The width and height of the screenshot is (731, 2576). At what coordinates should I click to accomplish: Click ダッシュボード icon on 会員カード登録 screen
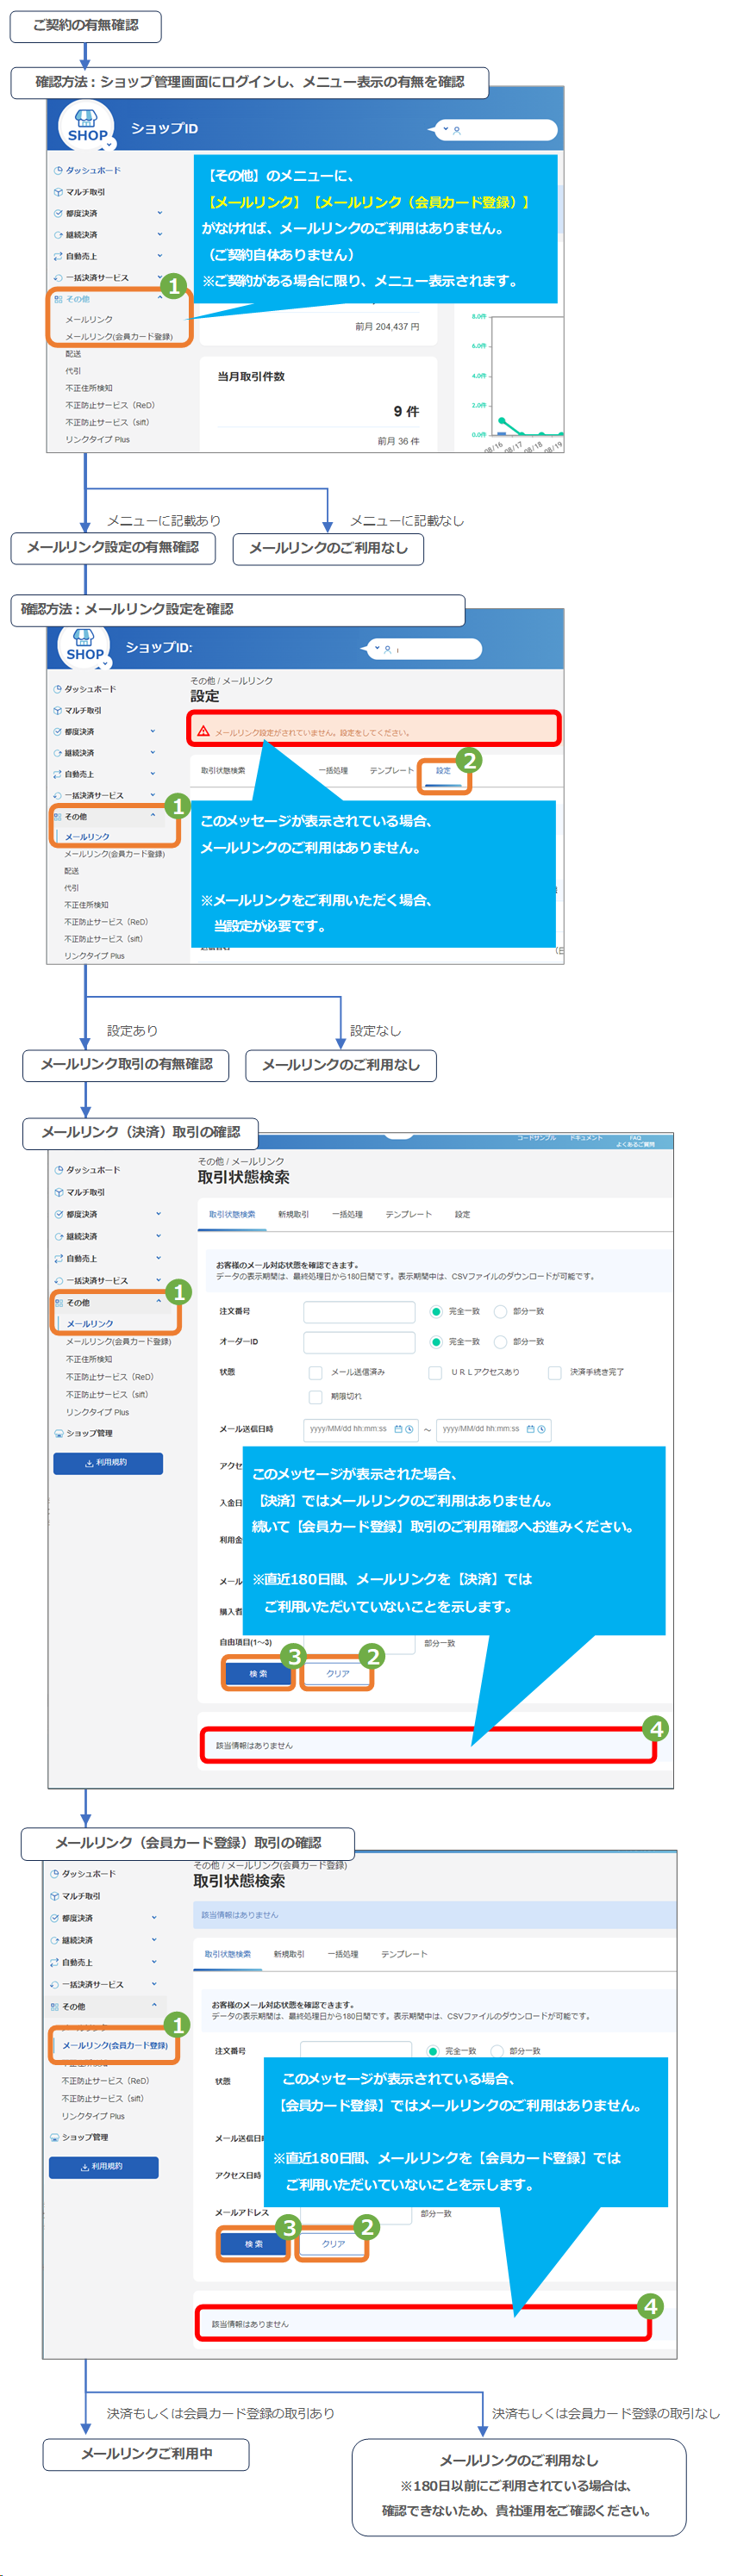click(54, 1874)
